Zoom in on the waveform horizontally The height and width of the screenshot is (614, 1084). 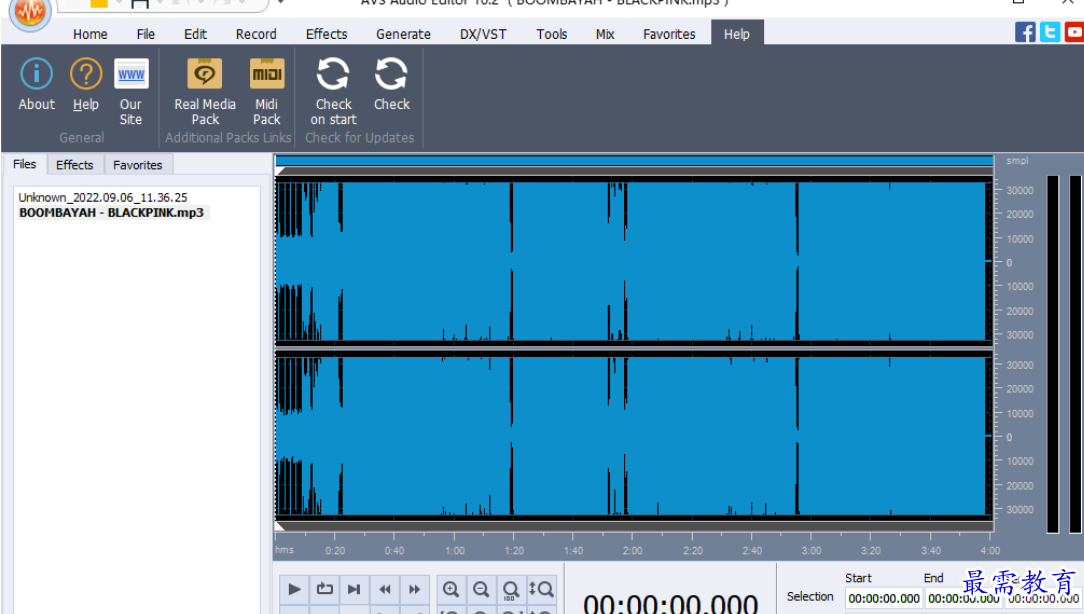tap(451, 589)
